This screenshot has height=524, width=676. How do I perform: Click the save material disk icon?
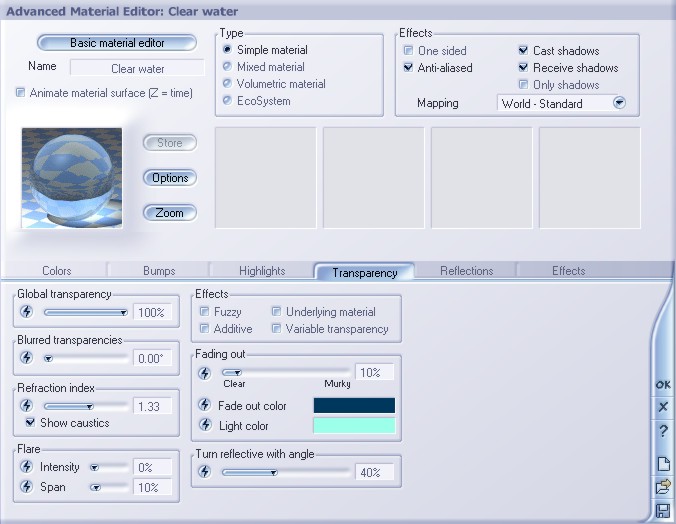click(662, 511)
